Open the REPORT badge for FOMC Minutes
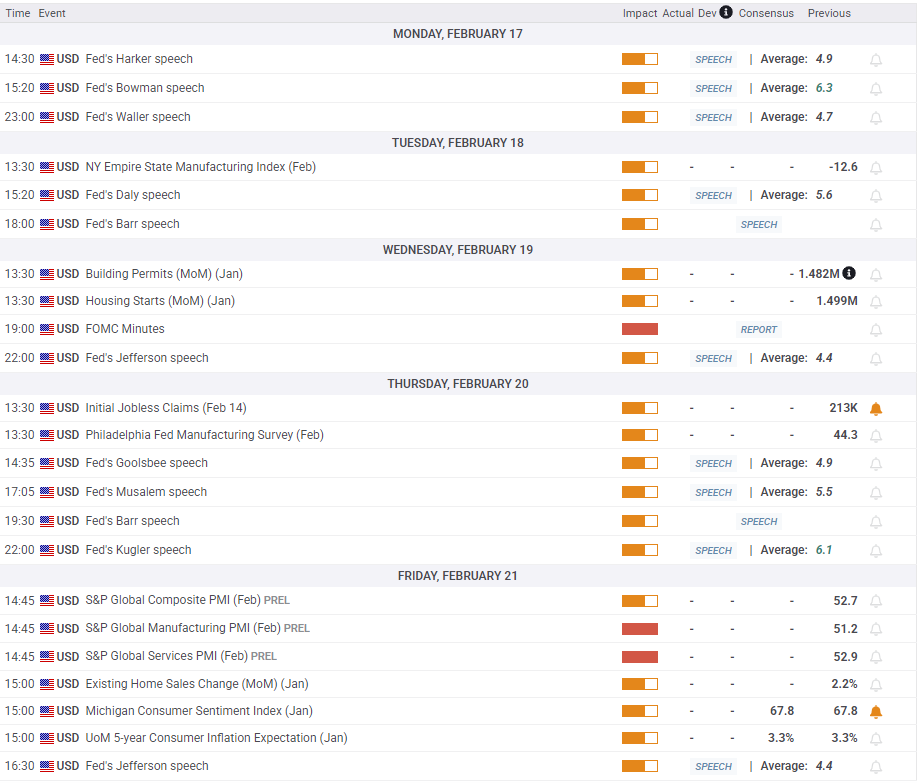The image size is (919, 783). [759, 330]
